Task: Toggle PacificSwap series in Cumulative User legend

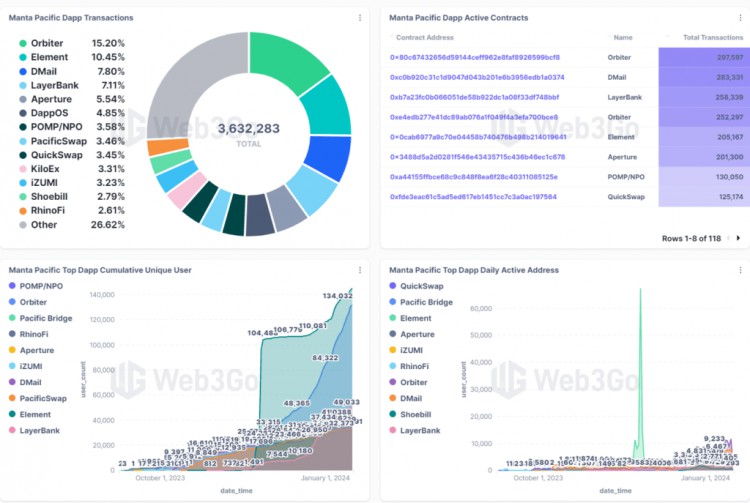Action: [x=38, y=399]
